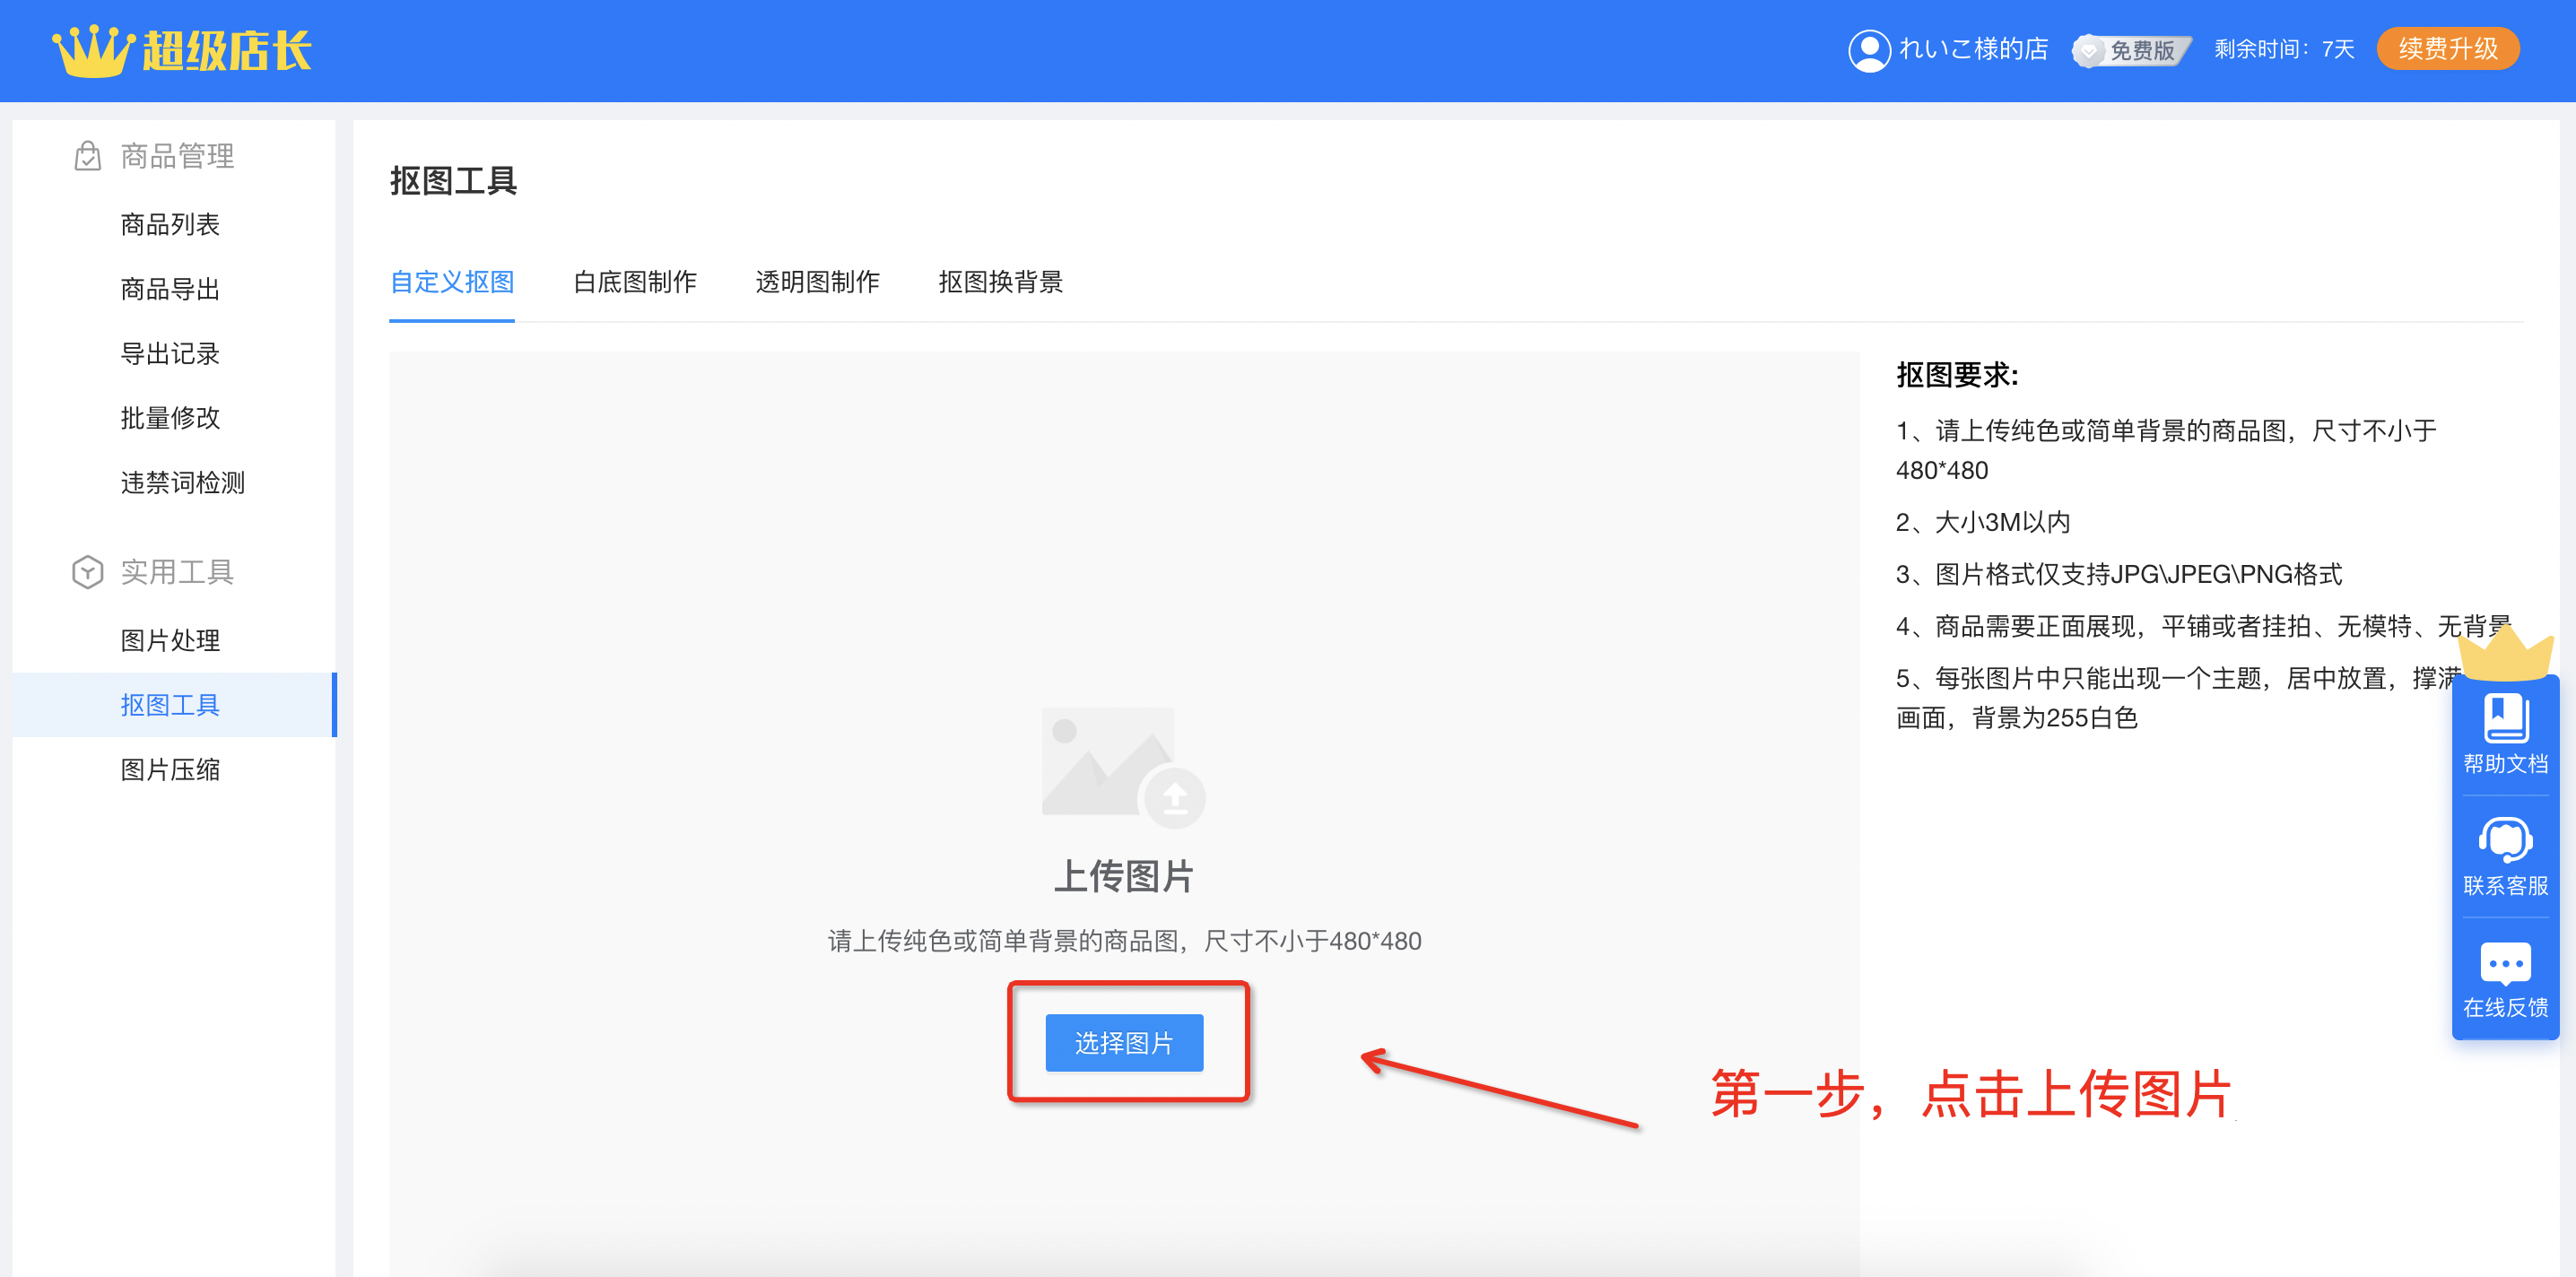Open 图片压缩 sidebar item

click(170, 769)
